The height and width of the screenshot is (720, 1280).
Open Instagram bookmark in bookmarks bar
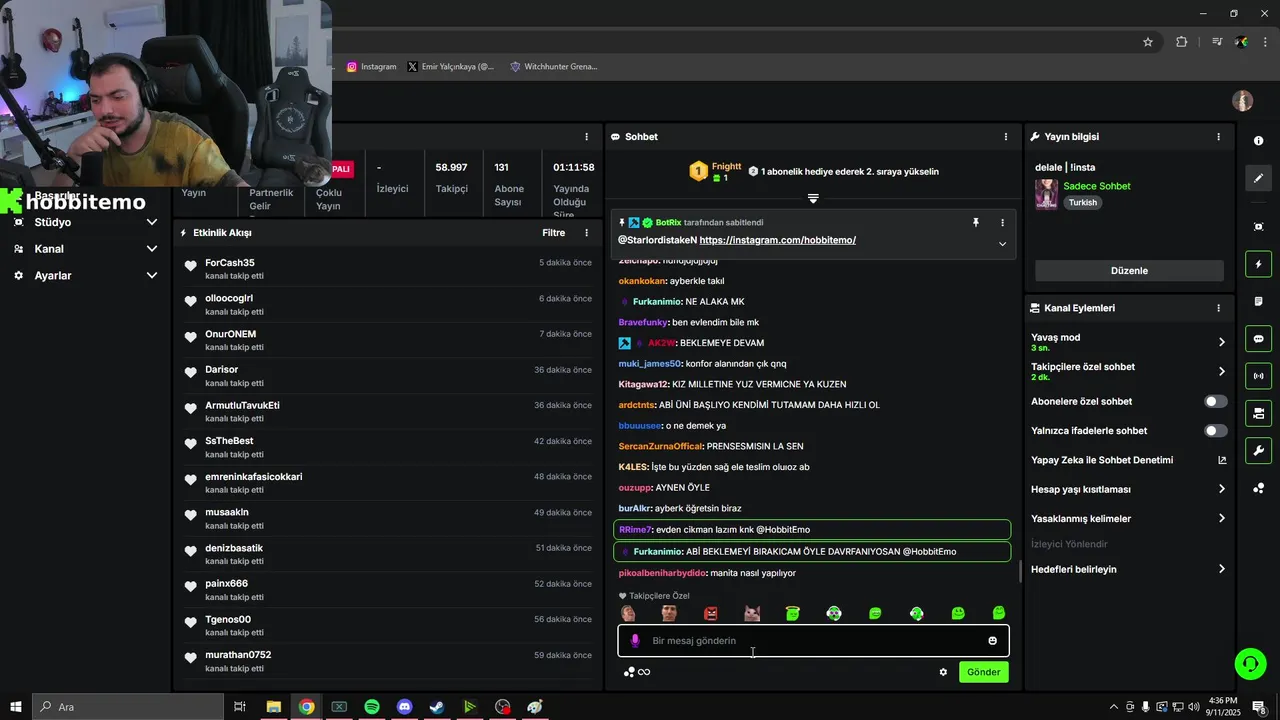tap(372, 67)
